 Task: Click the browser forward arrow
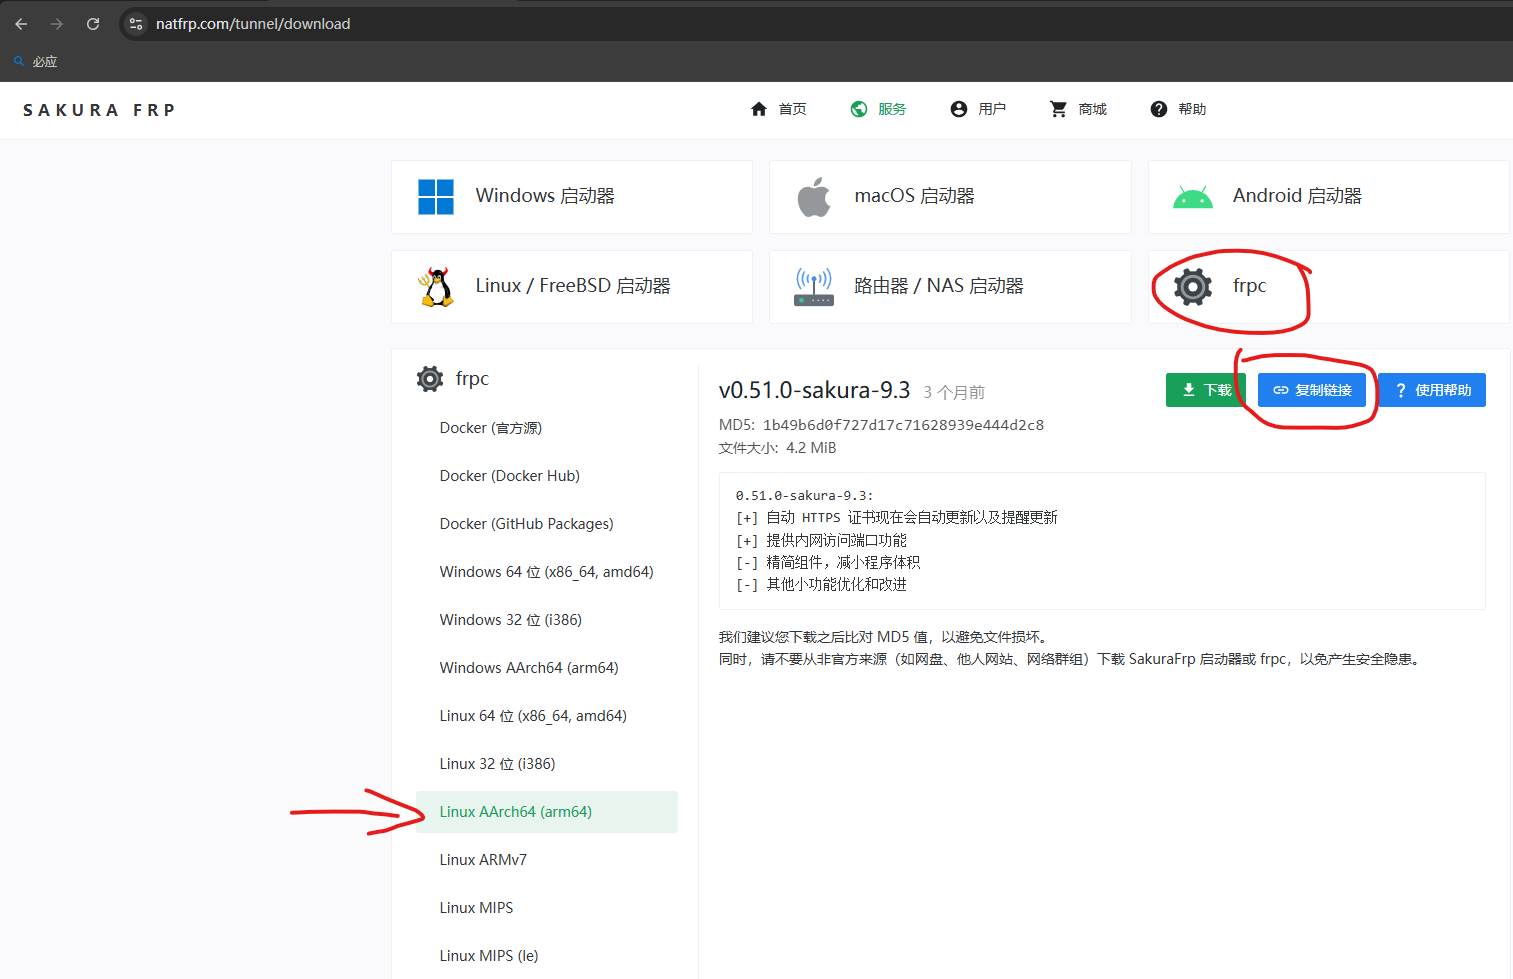[57, 24]
